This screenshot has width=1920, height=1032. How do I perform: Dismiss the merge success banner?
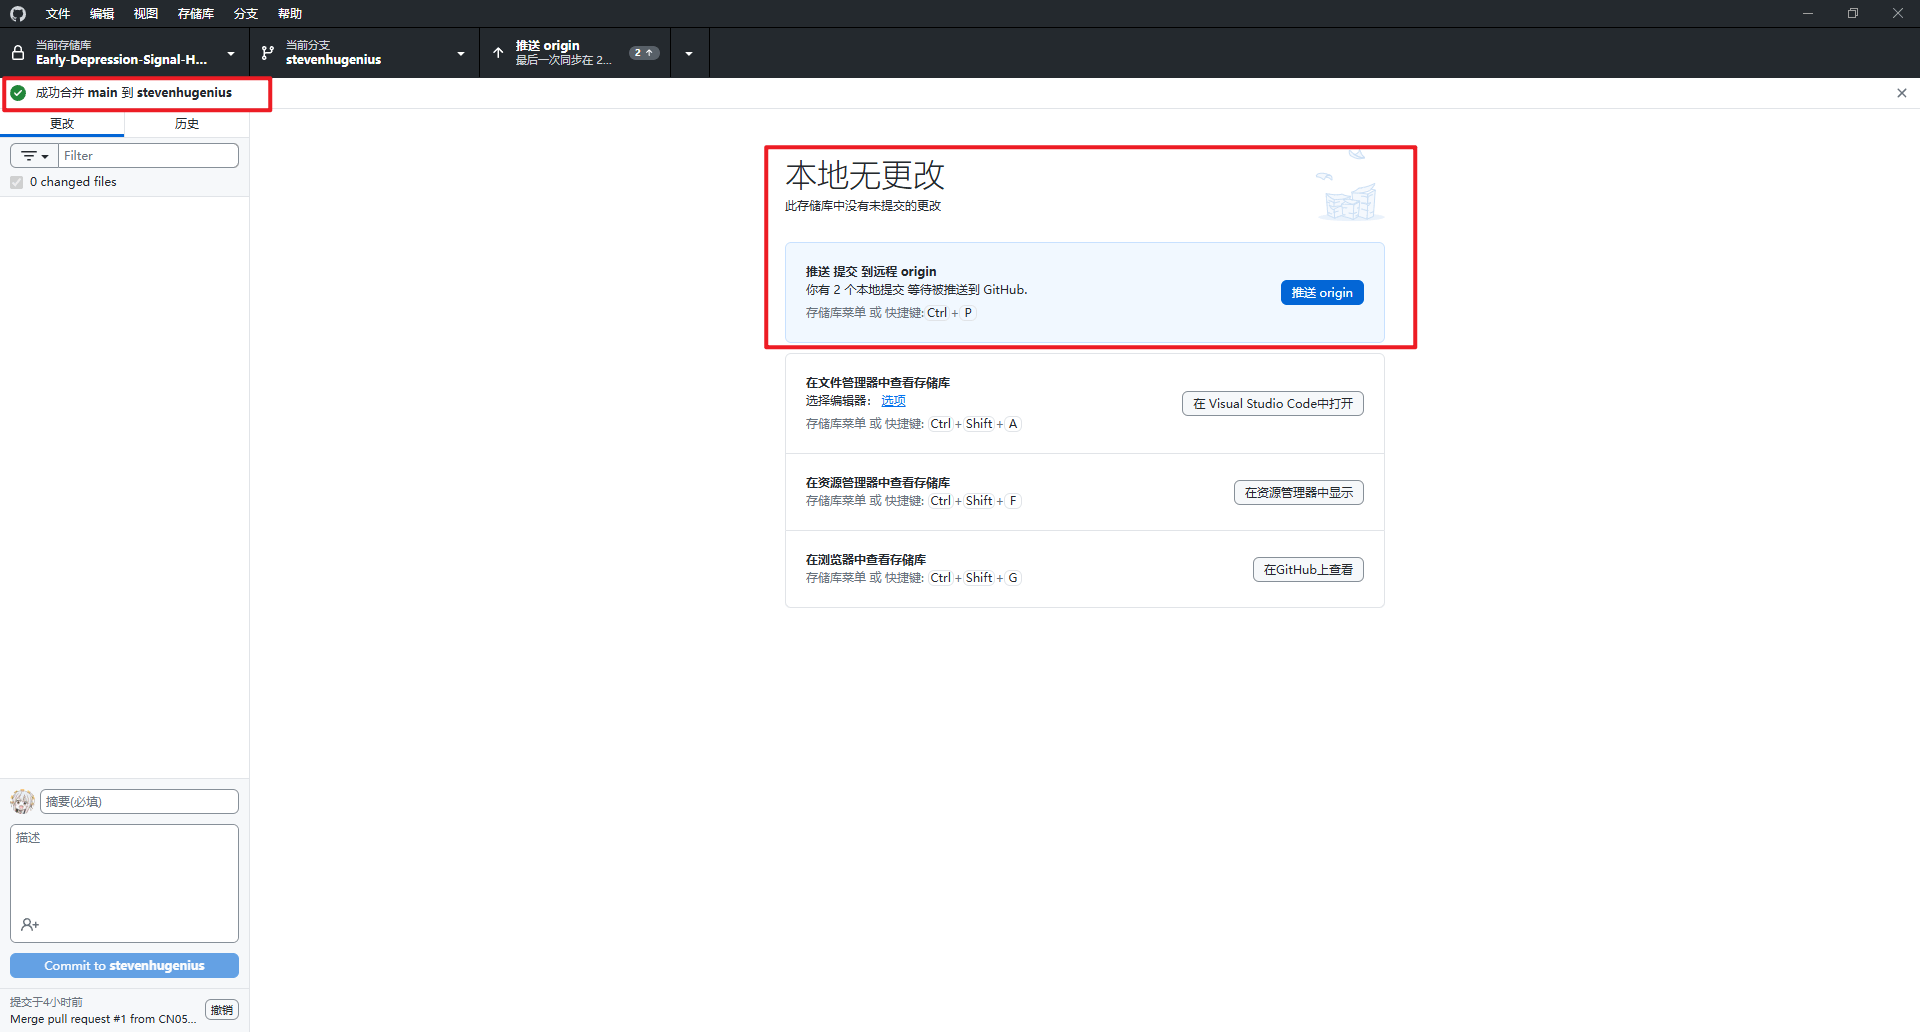[1901, 93]
